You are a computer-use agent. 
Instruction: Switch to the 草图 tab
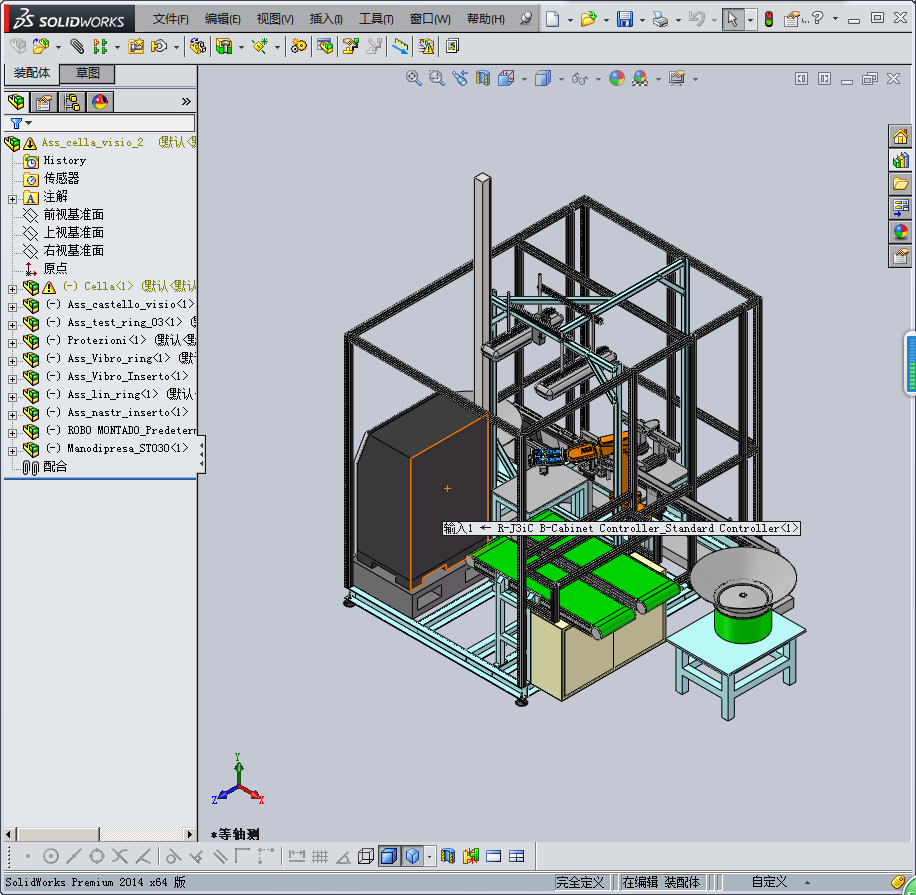click(x=87, y=74)
